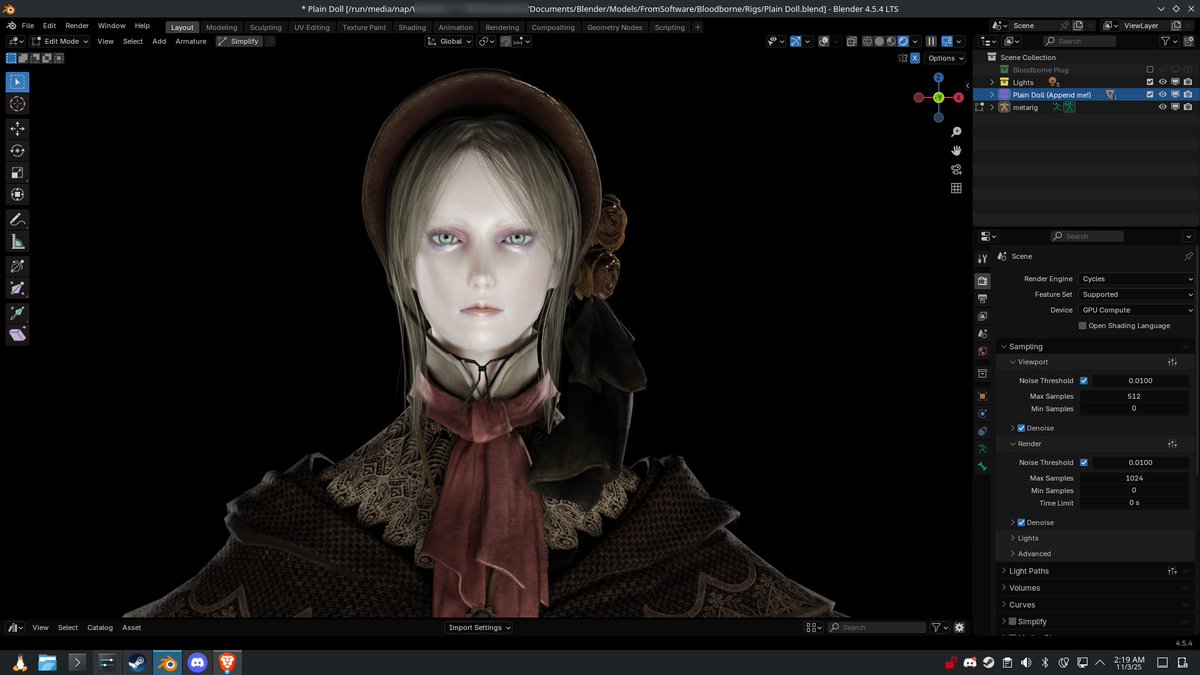This screenshot has width=1200, height=675.
Task: Open the Tool properties tab icon
Action: 982,258
